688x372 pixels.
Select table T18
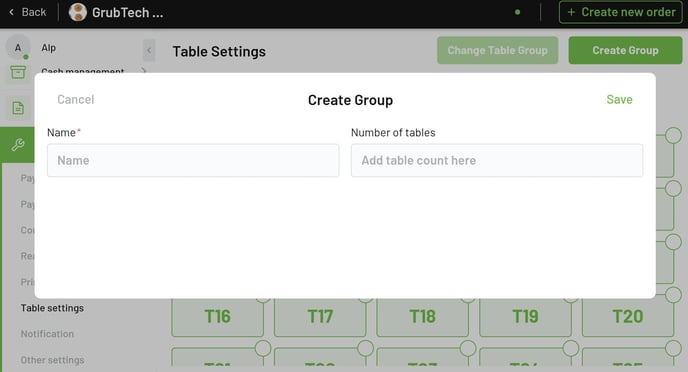[423, 317]
